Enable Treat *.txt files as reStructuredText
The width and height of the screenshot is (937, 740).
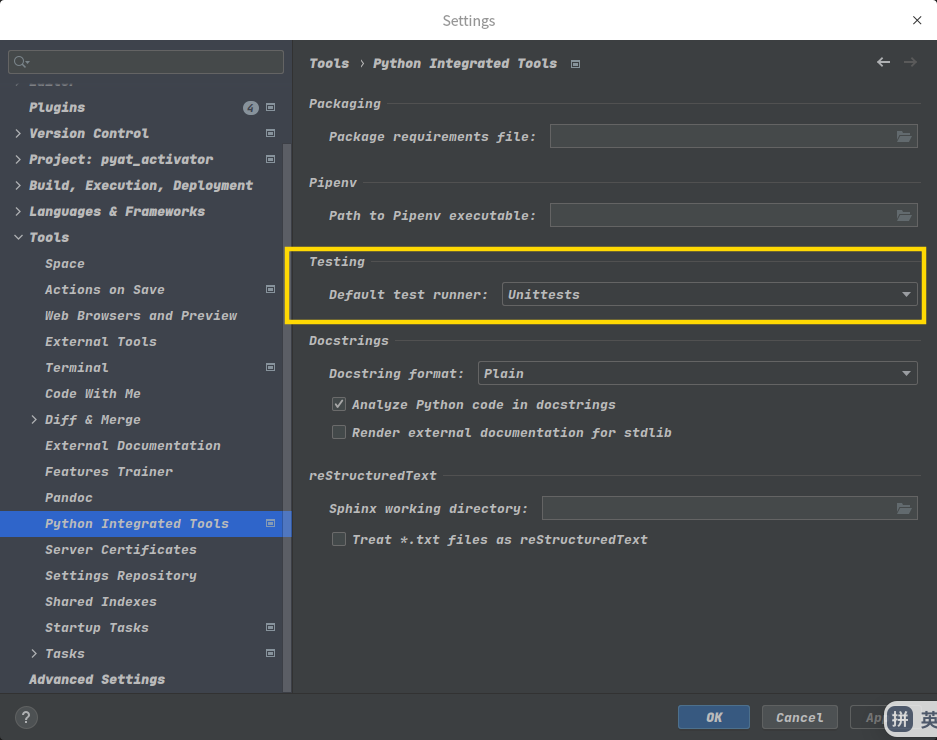(x=339, y=540)
